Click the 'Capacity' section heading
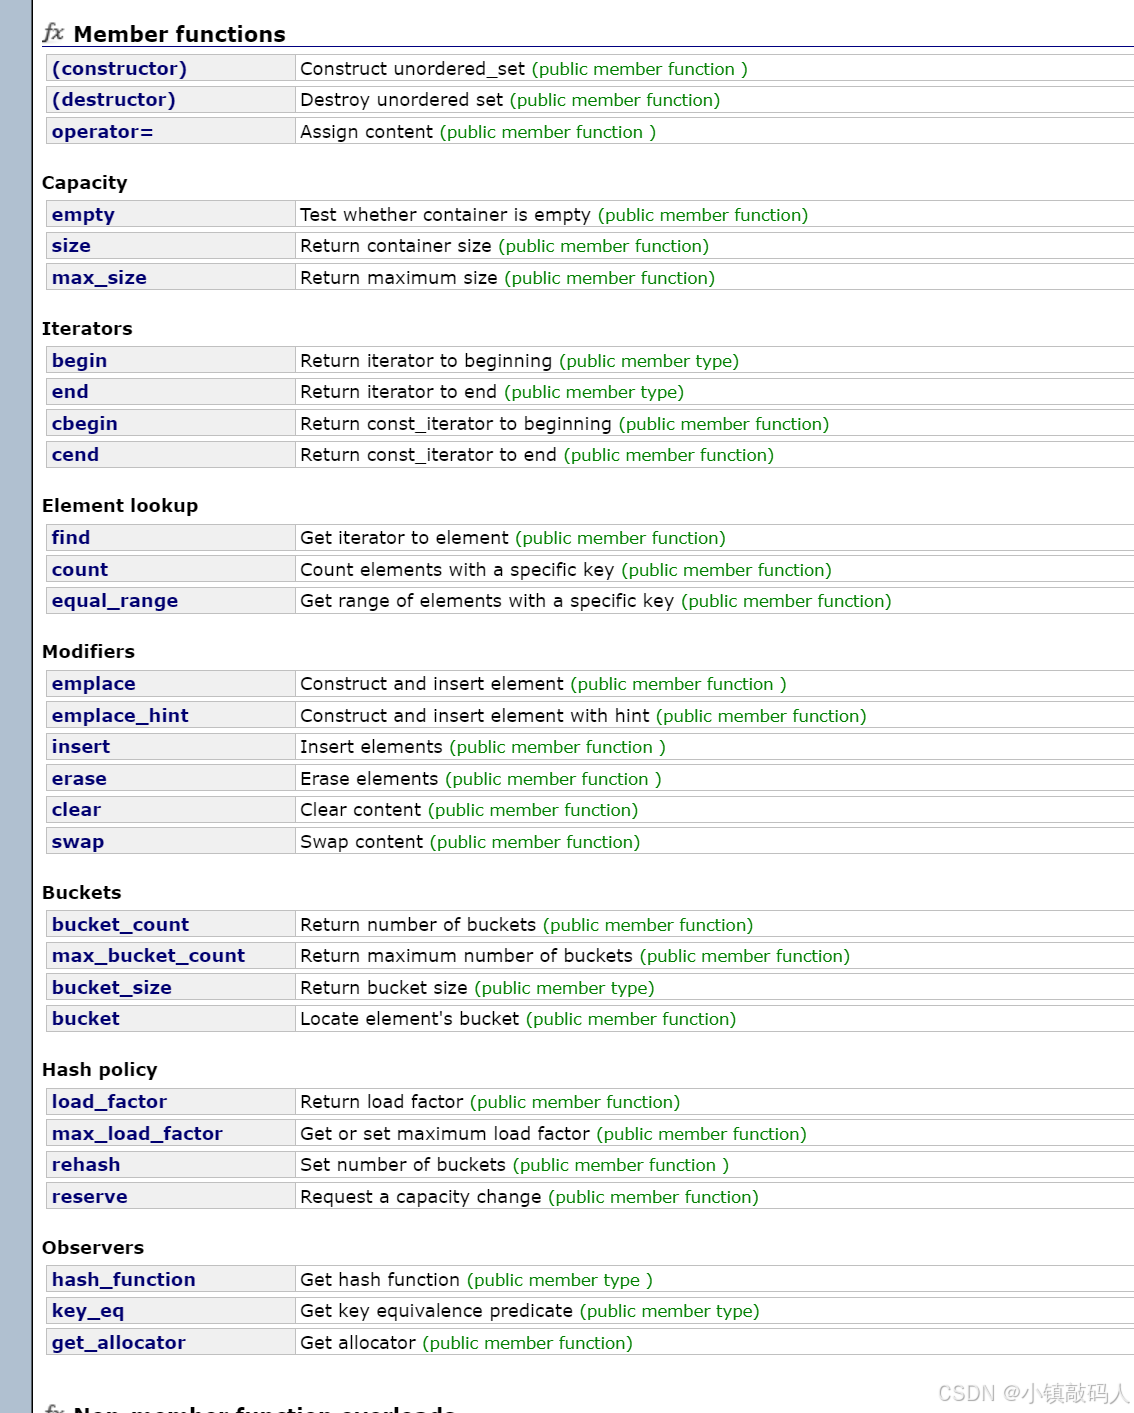Image resolution: width=1134 pixels, height=1413 pixels. 85,183
